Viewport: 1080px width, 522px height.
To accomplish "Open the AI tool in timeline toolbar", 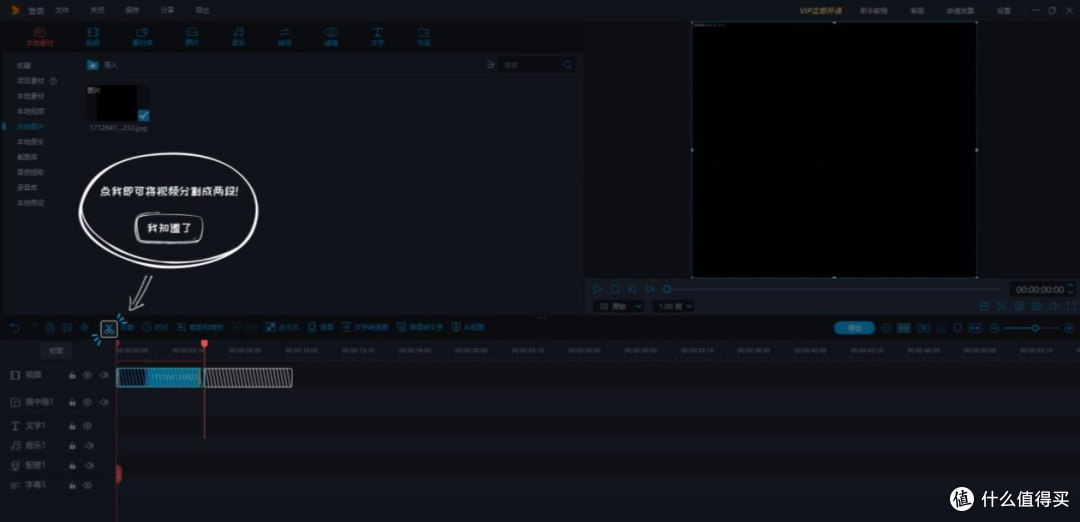I will 468,328.
